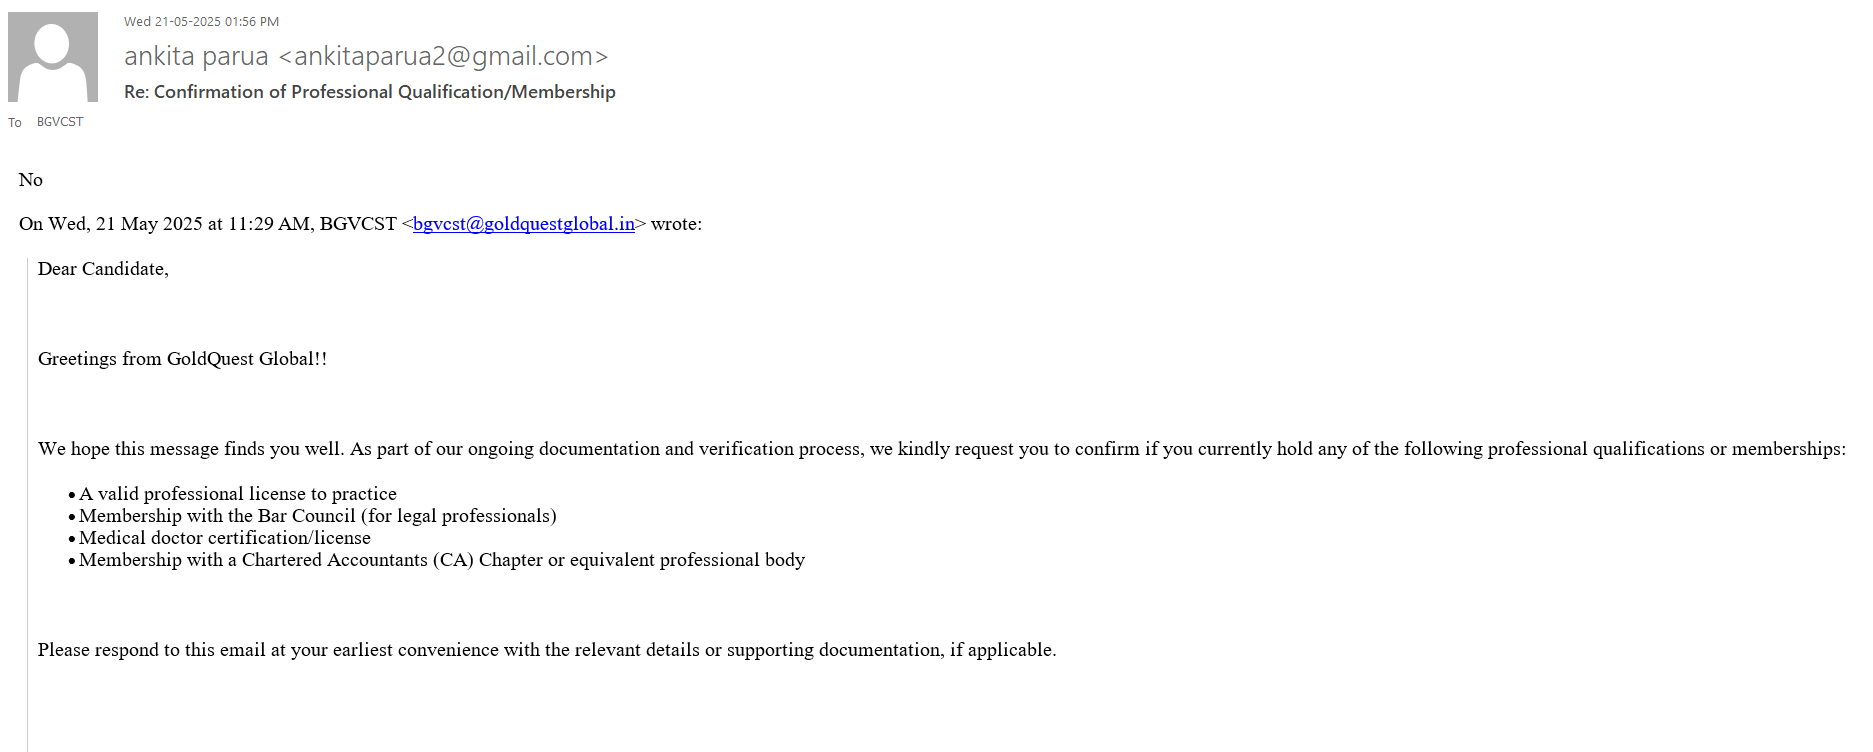Select the BGVCST recipient in To field

point(60,122)
